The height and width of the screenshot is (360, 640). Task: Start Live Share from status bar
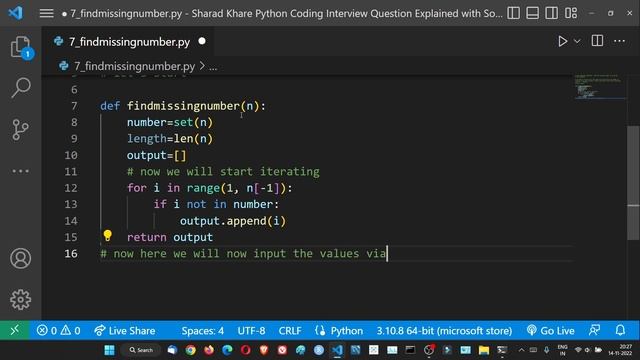[124, 331]
